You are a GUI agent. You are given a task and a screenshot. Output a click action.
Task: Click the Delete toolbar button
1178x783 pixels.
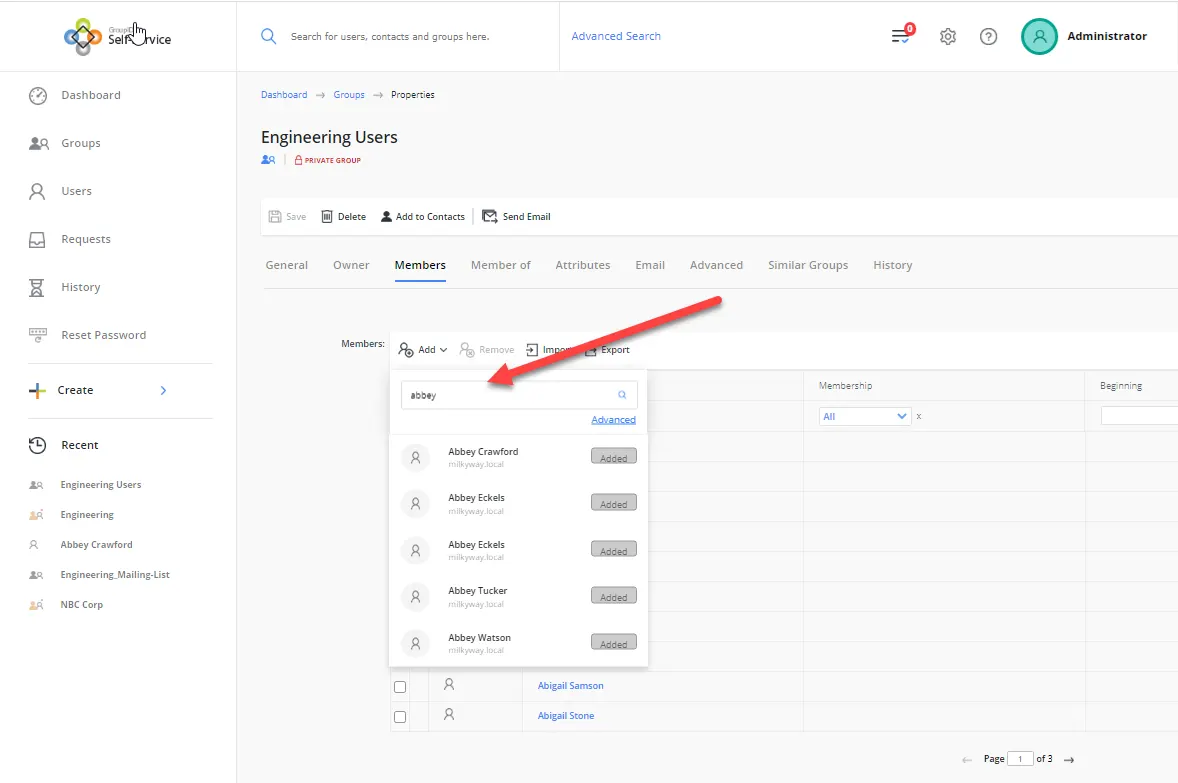343,216
